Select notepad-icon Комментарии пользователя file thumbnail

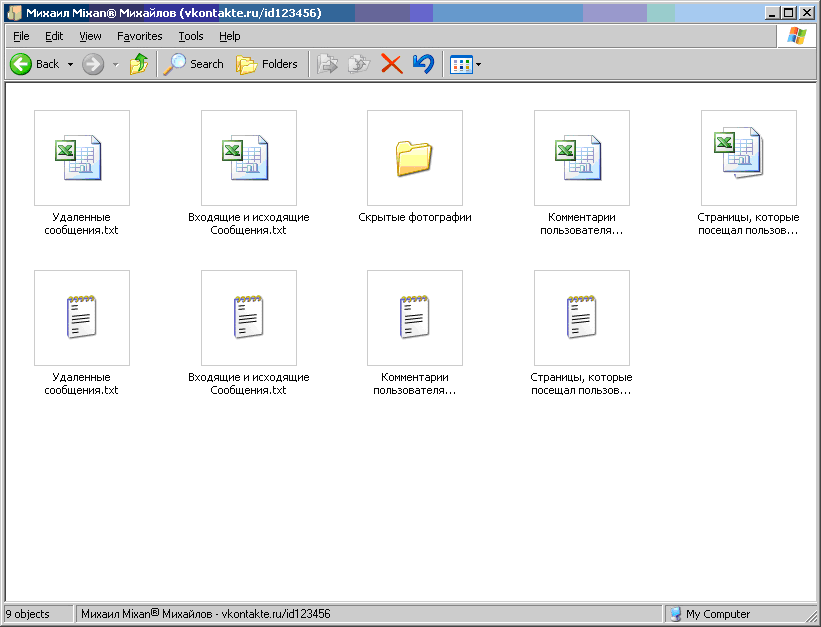[415, 318]
